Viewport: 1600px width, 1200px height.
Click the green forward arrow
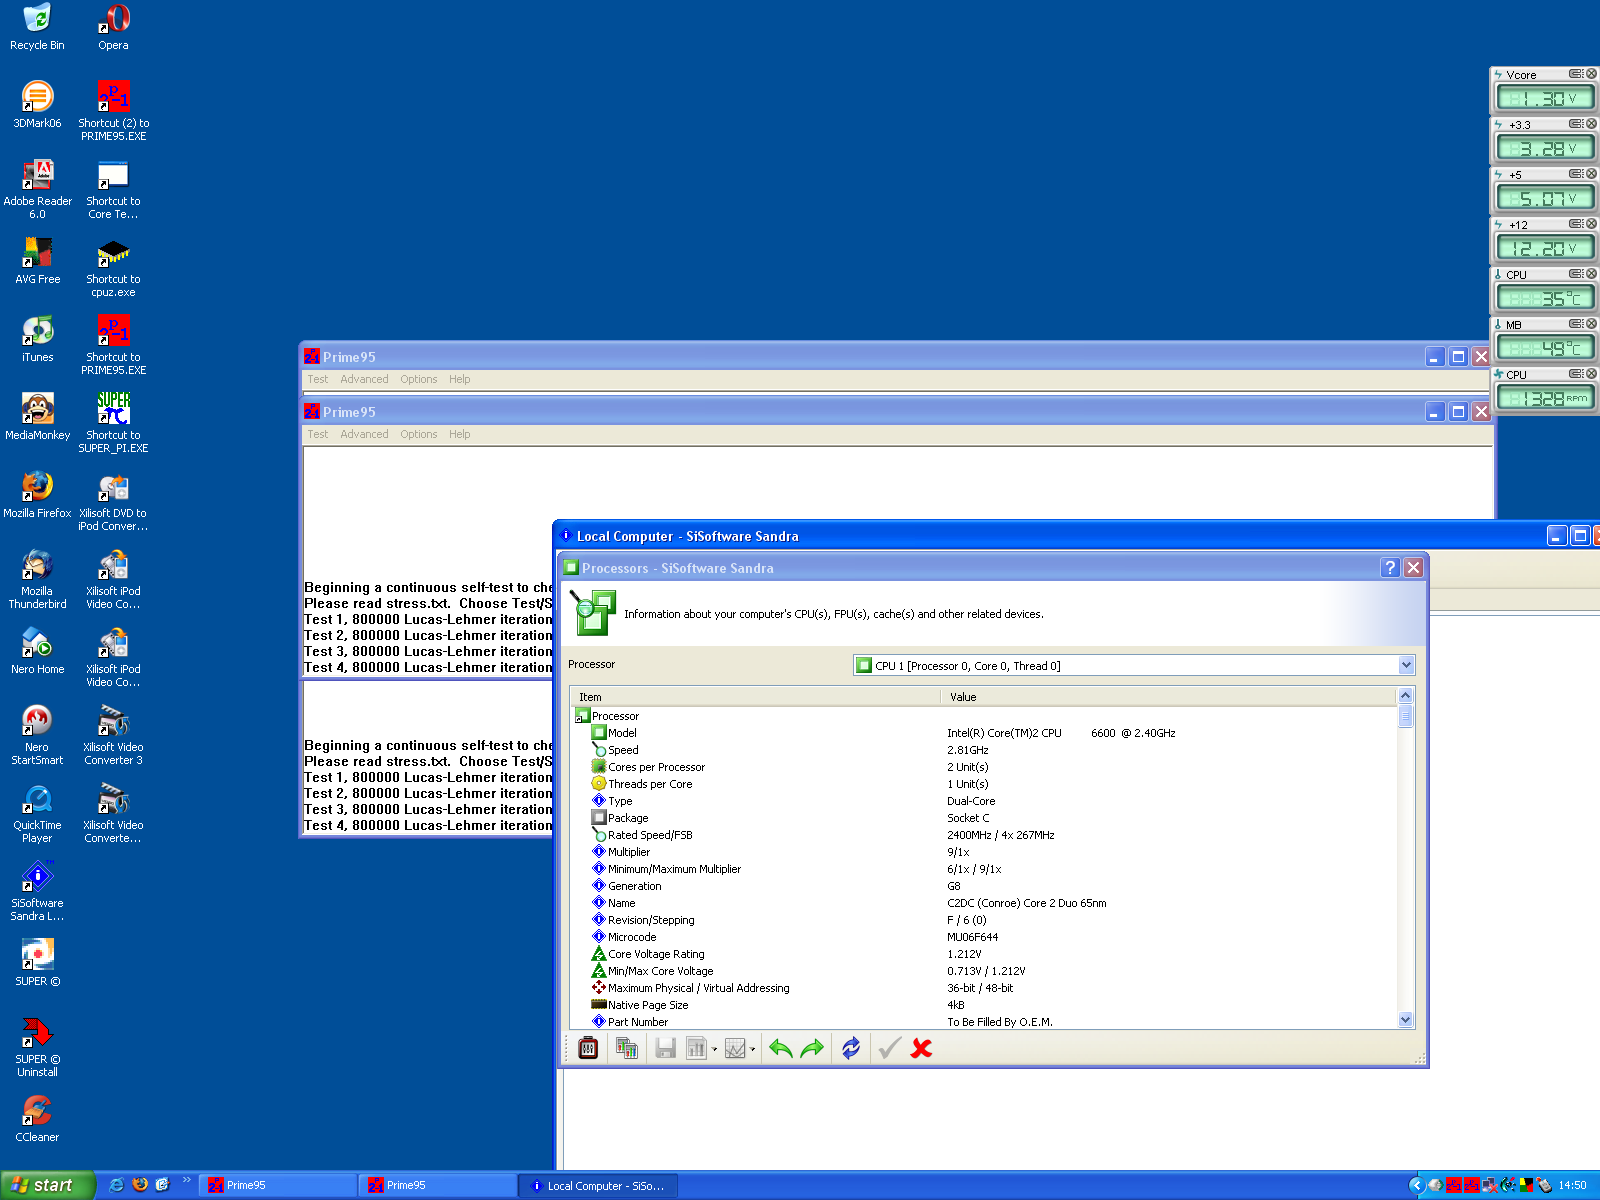pyautogui.click(x=812, y=1048)
